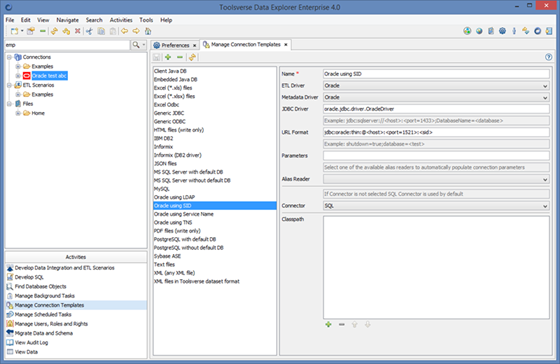
Task: Select the Generic JDBC template
Action: (215, 113)
